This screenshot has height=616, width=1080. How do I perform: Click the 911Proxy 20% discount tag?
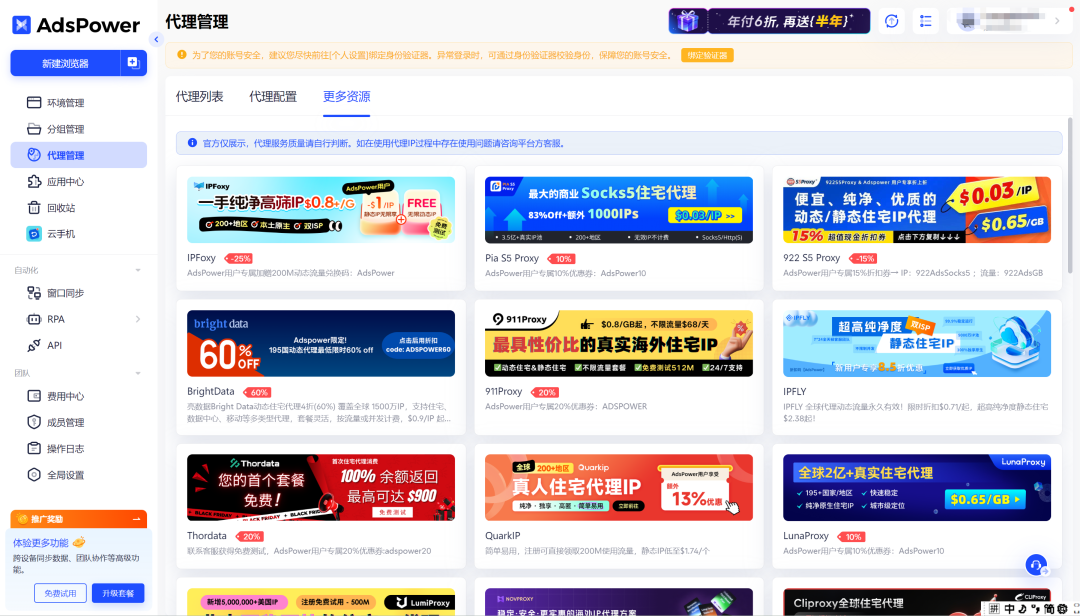[546, 392]
